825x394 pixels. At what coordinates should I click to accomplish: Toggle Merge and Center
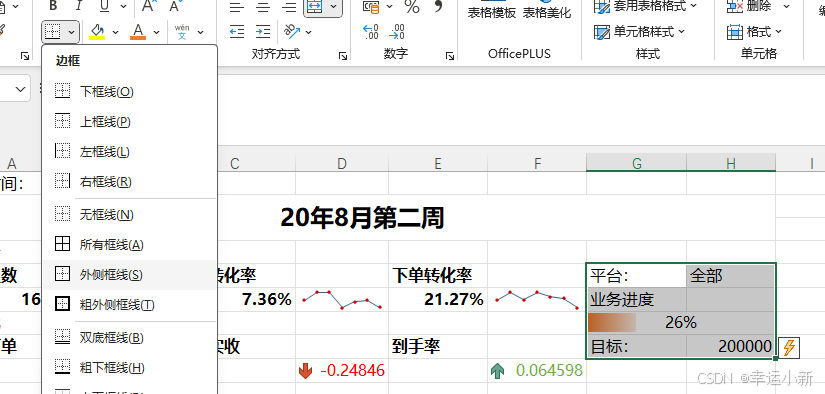coord(315,6)
